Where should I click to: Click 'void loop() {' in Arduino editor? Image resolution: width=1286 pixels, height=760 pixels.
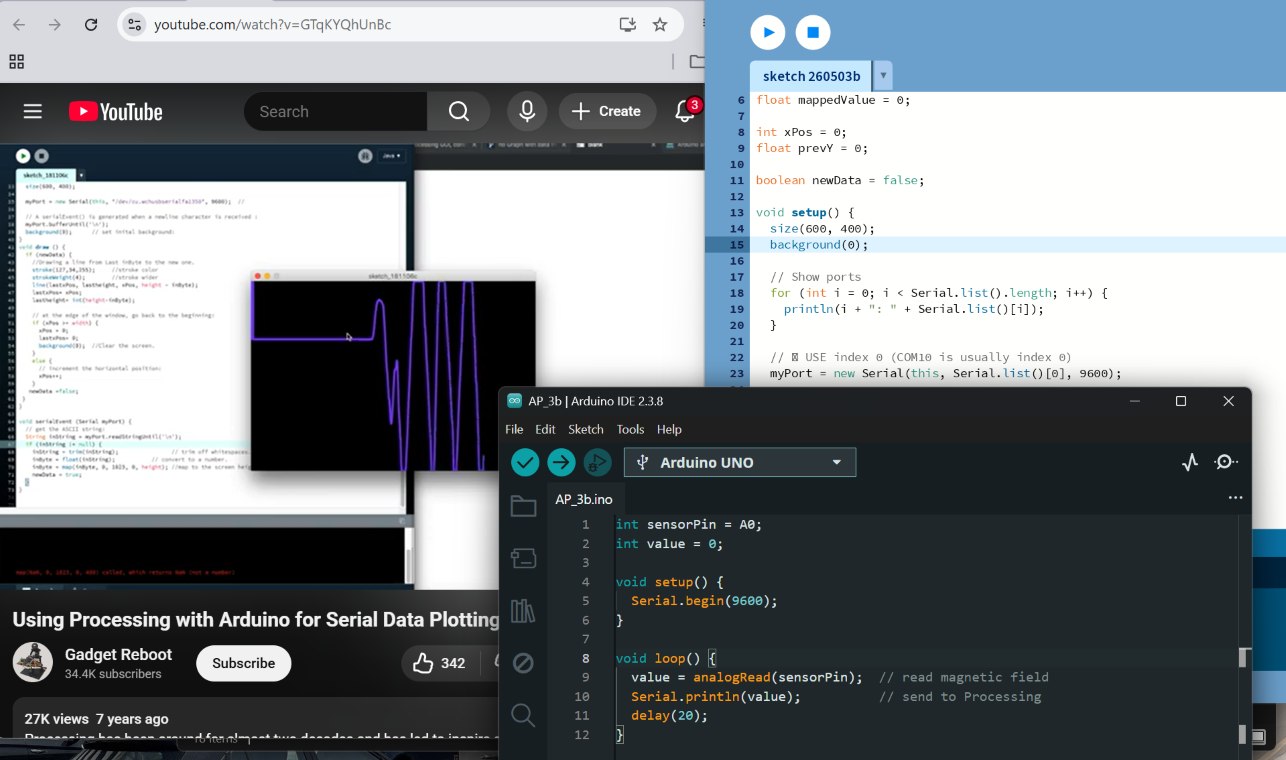pos(666,658)
